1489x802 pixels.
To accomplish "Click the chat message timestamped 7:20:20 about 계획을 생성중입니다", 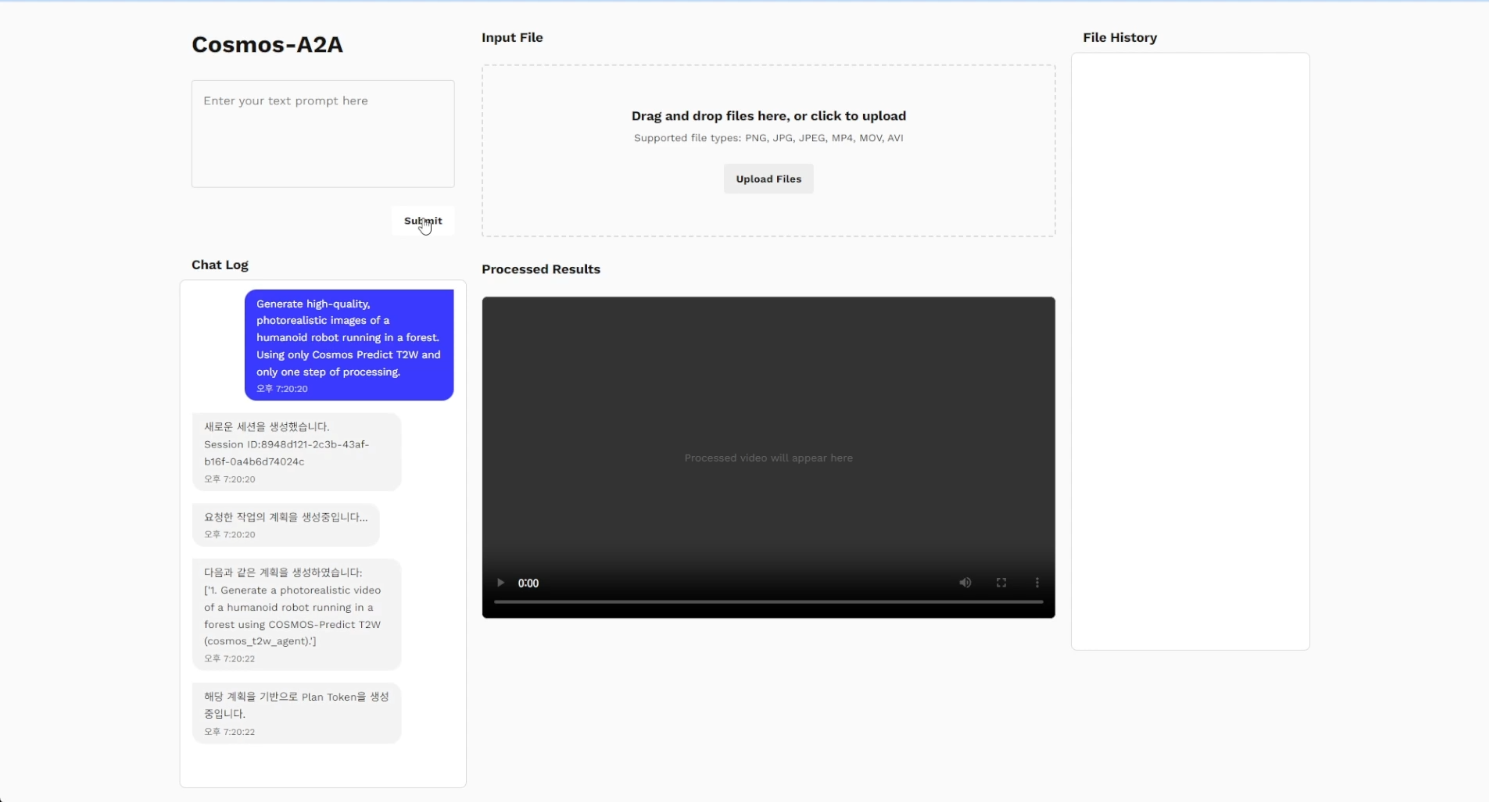I will point(285,524).
